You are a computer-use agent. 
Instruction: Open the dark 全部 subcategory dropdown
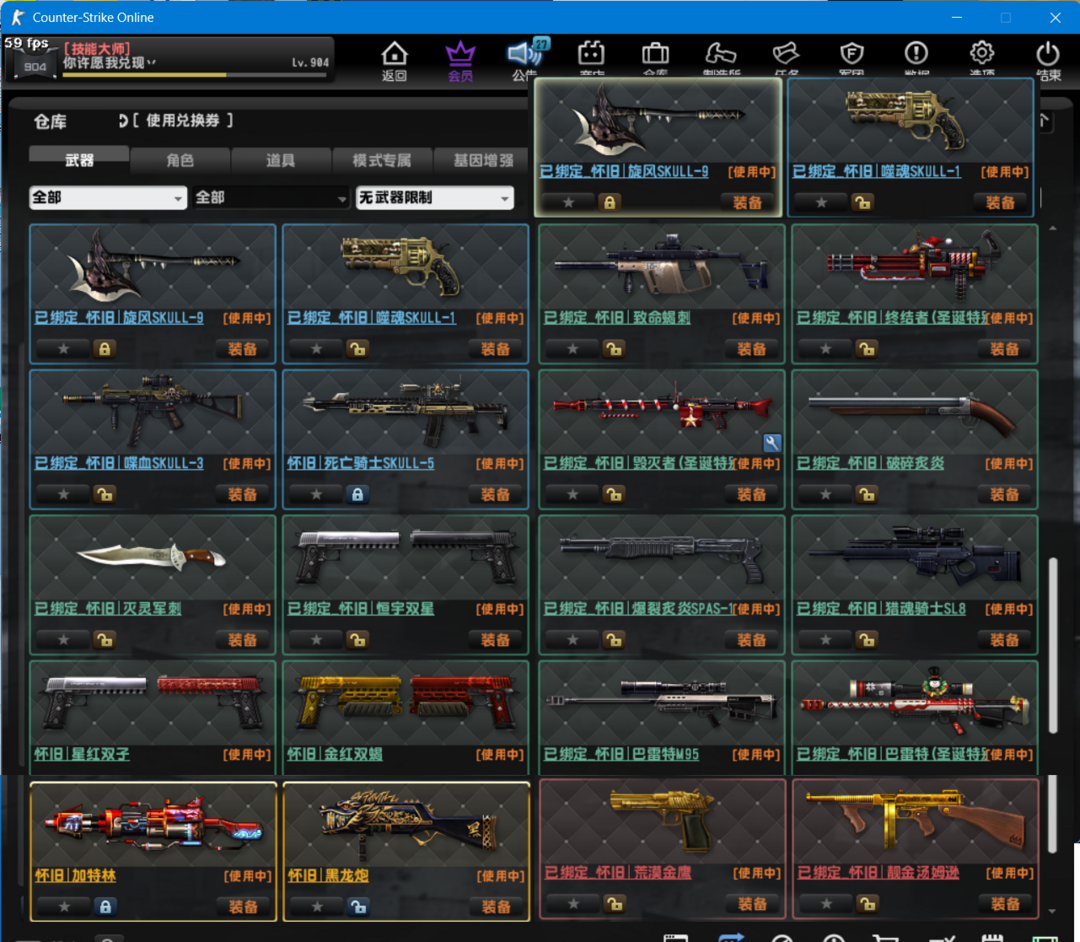point(271,198)
